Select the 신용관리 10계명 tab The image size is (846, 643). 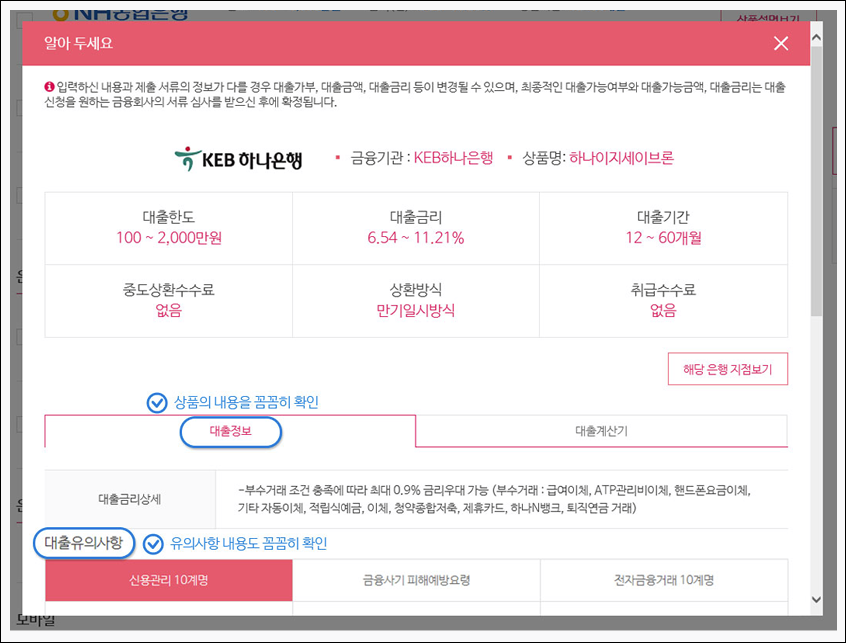click(x=169, y=580)
